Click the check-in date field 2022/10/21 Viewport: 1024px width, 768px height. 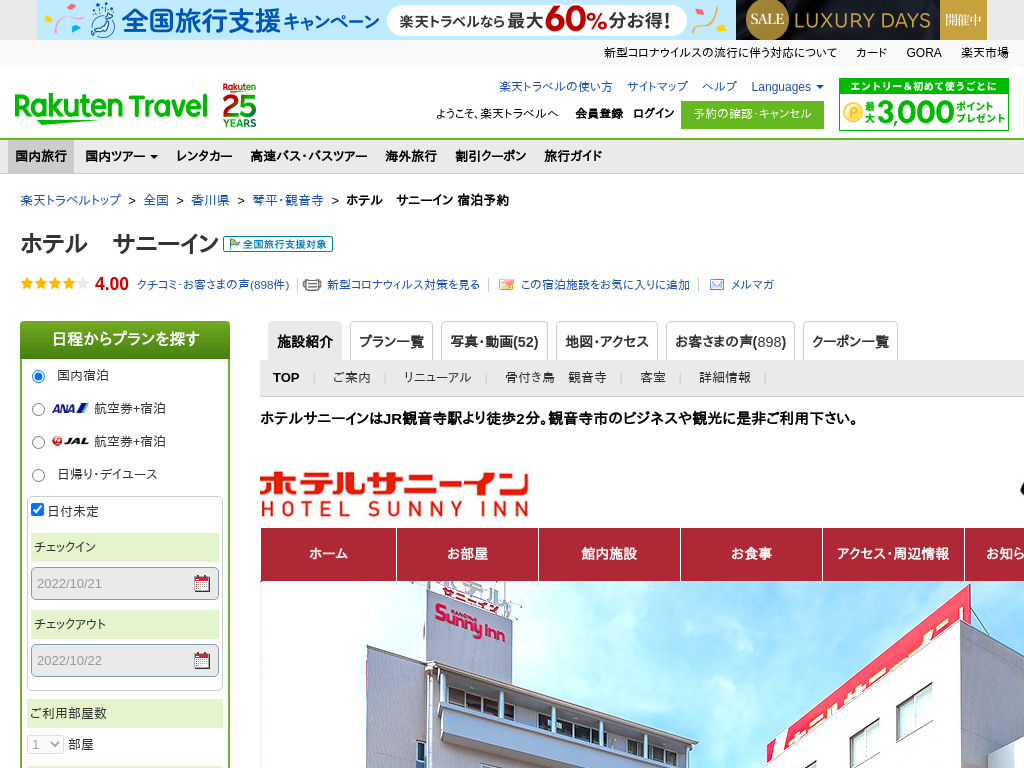tap(125, 583)
